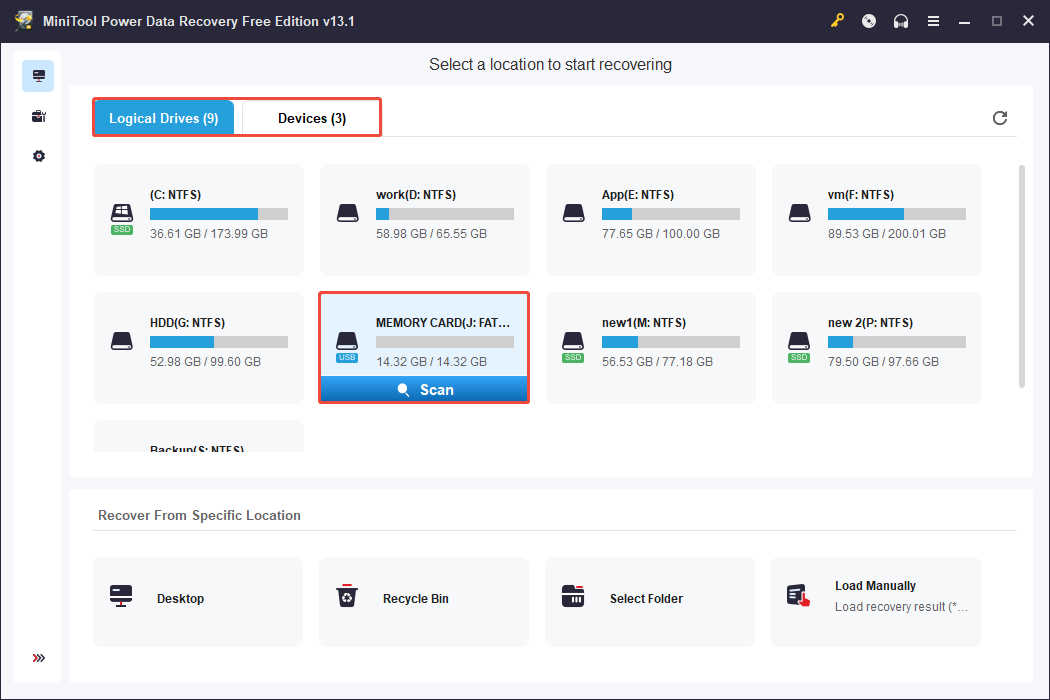Refresh the drive list
The height and width of the screenshot is (700, 1050).
click(1000, 118)
